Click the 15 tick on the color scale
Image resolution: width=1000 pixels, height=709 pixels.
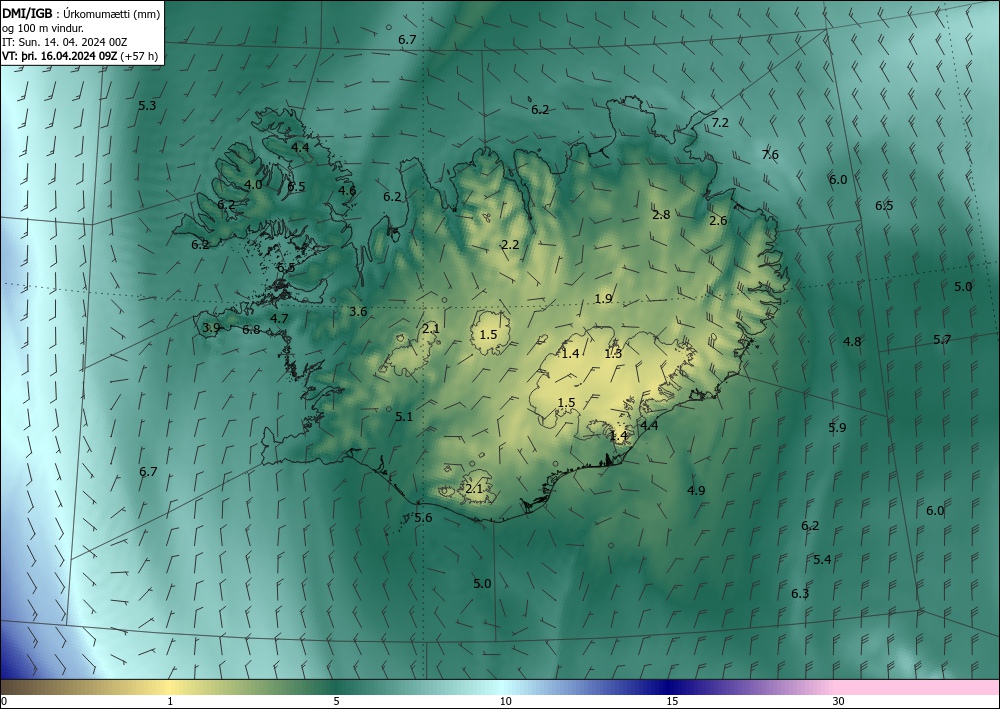point(672,702)
